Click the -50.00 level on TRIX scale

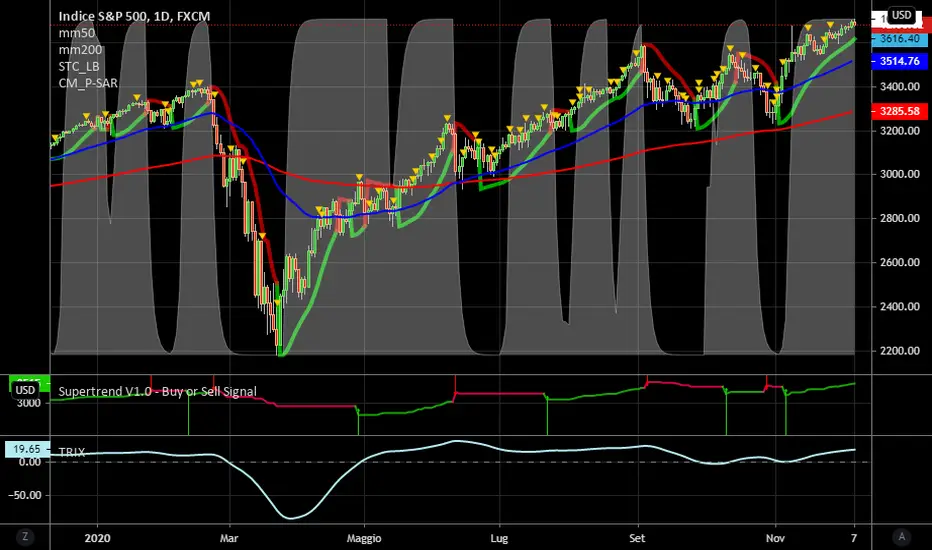(24, 495)
